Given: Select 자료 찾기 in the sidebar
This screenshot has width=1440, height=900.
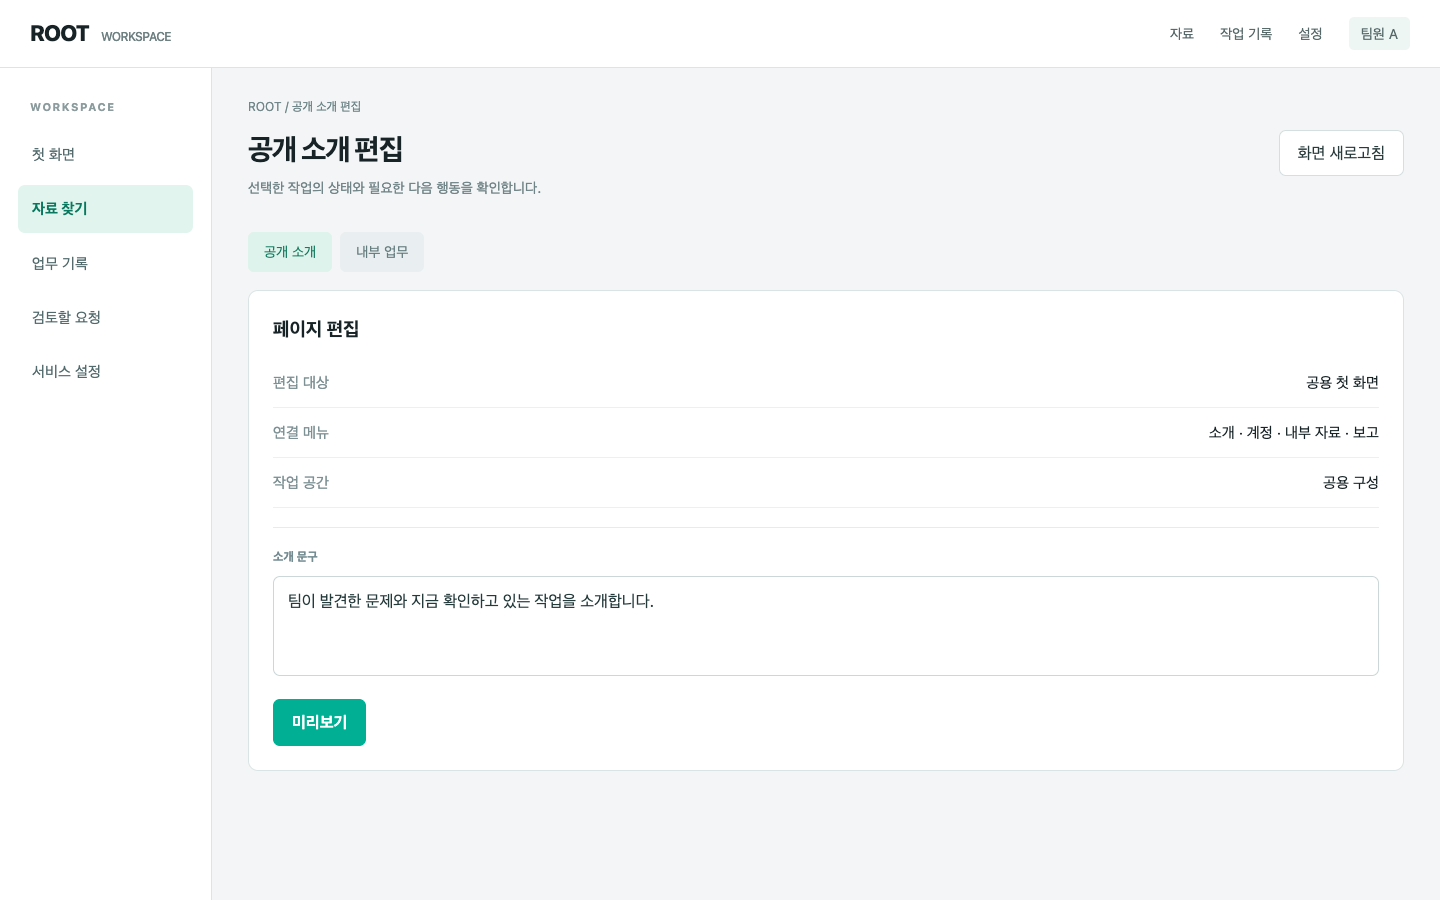Looking at the screenshot, I should click(x=105, y=209).
